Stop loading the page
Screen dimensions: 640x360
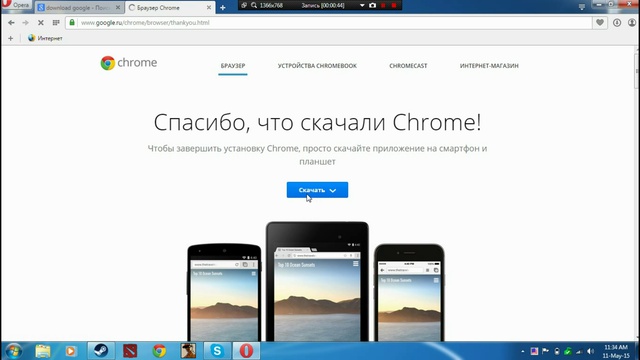[x=40, y=23]
